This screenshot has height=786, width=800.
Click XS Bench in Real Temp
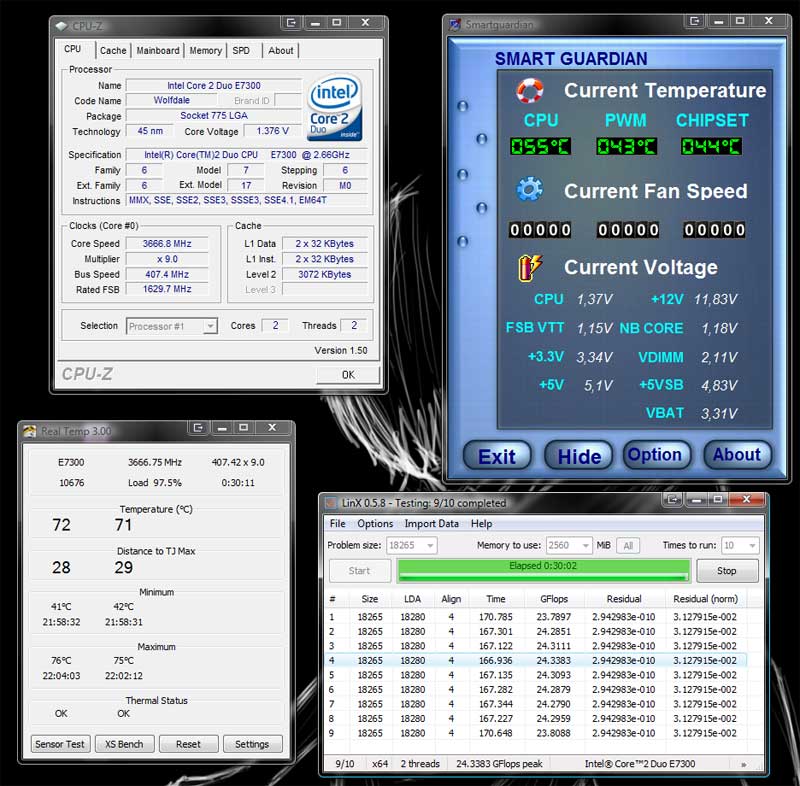pos(124,744)
